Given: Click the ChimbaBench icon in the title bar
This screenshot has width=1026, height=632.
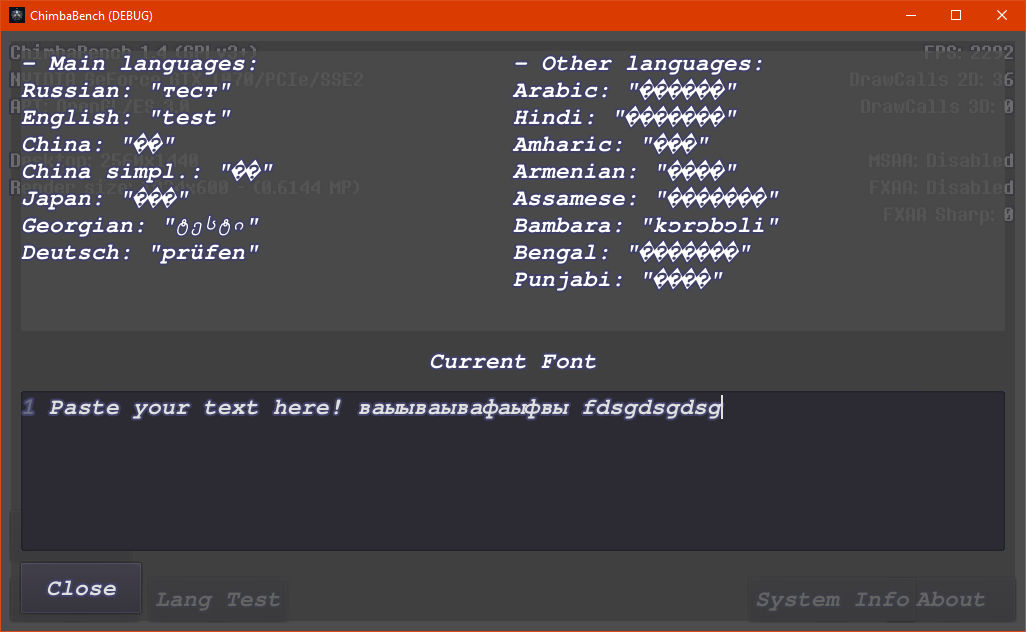Looking at the screenshot, I should pos(16,16).
